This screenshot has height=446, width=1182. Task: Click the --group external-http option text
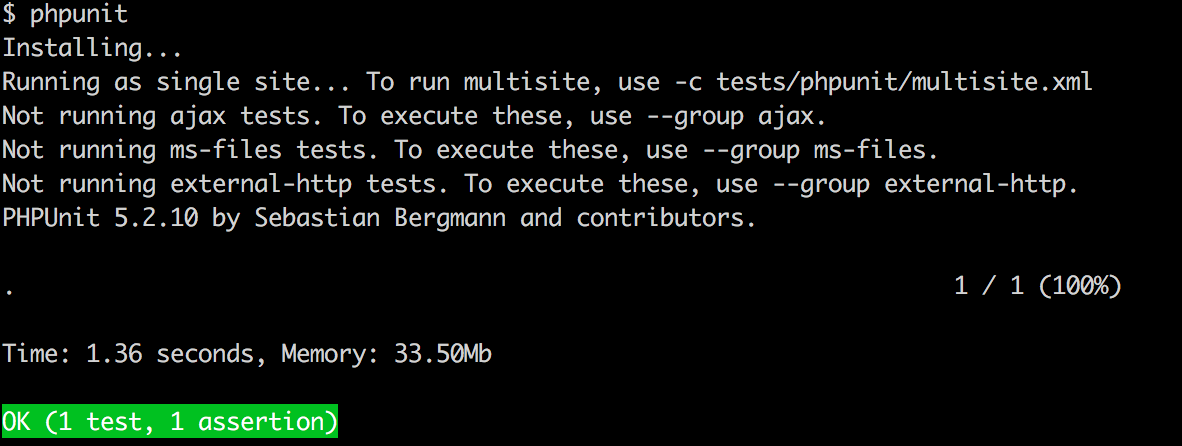[887, 184]
